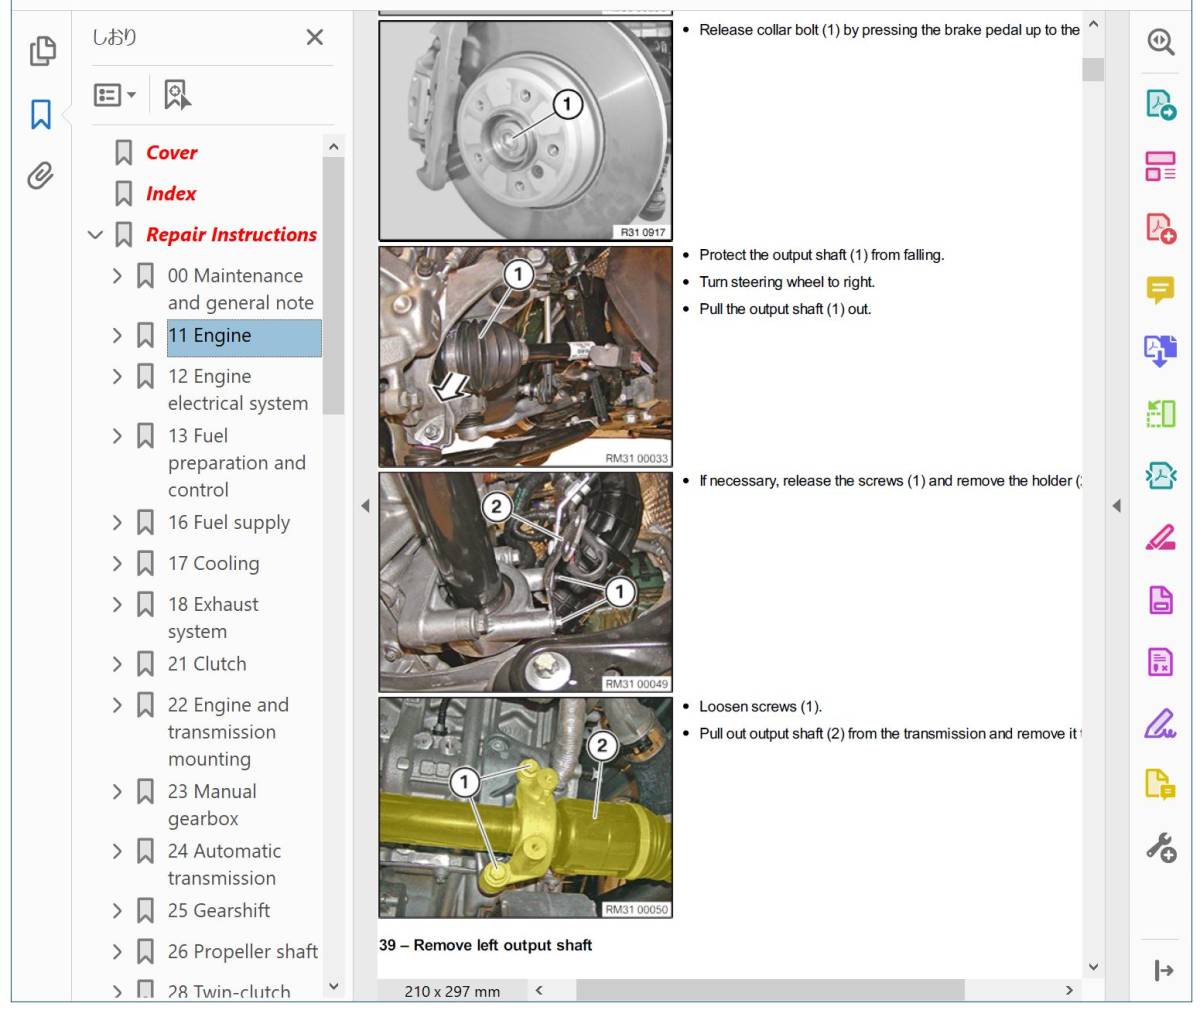Go to Repair Instructions bookmark
Viewport: 1200px width, 1010px height.
[231, 235]
